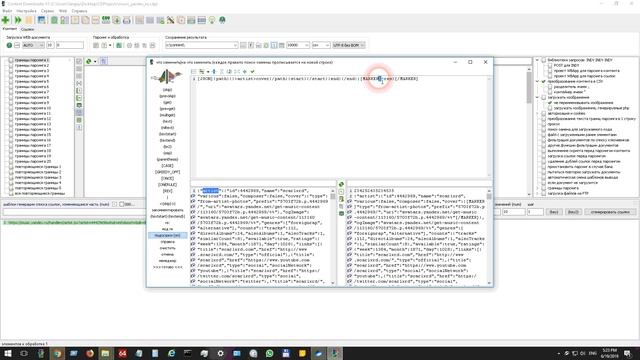This screenshot has height=360, width=640.
Task: Click the round green help icon on toolbar
Action: (x=222, y=20)
